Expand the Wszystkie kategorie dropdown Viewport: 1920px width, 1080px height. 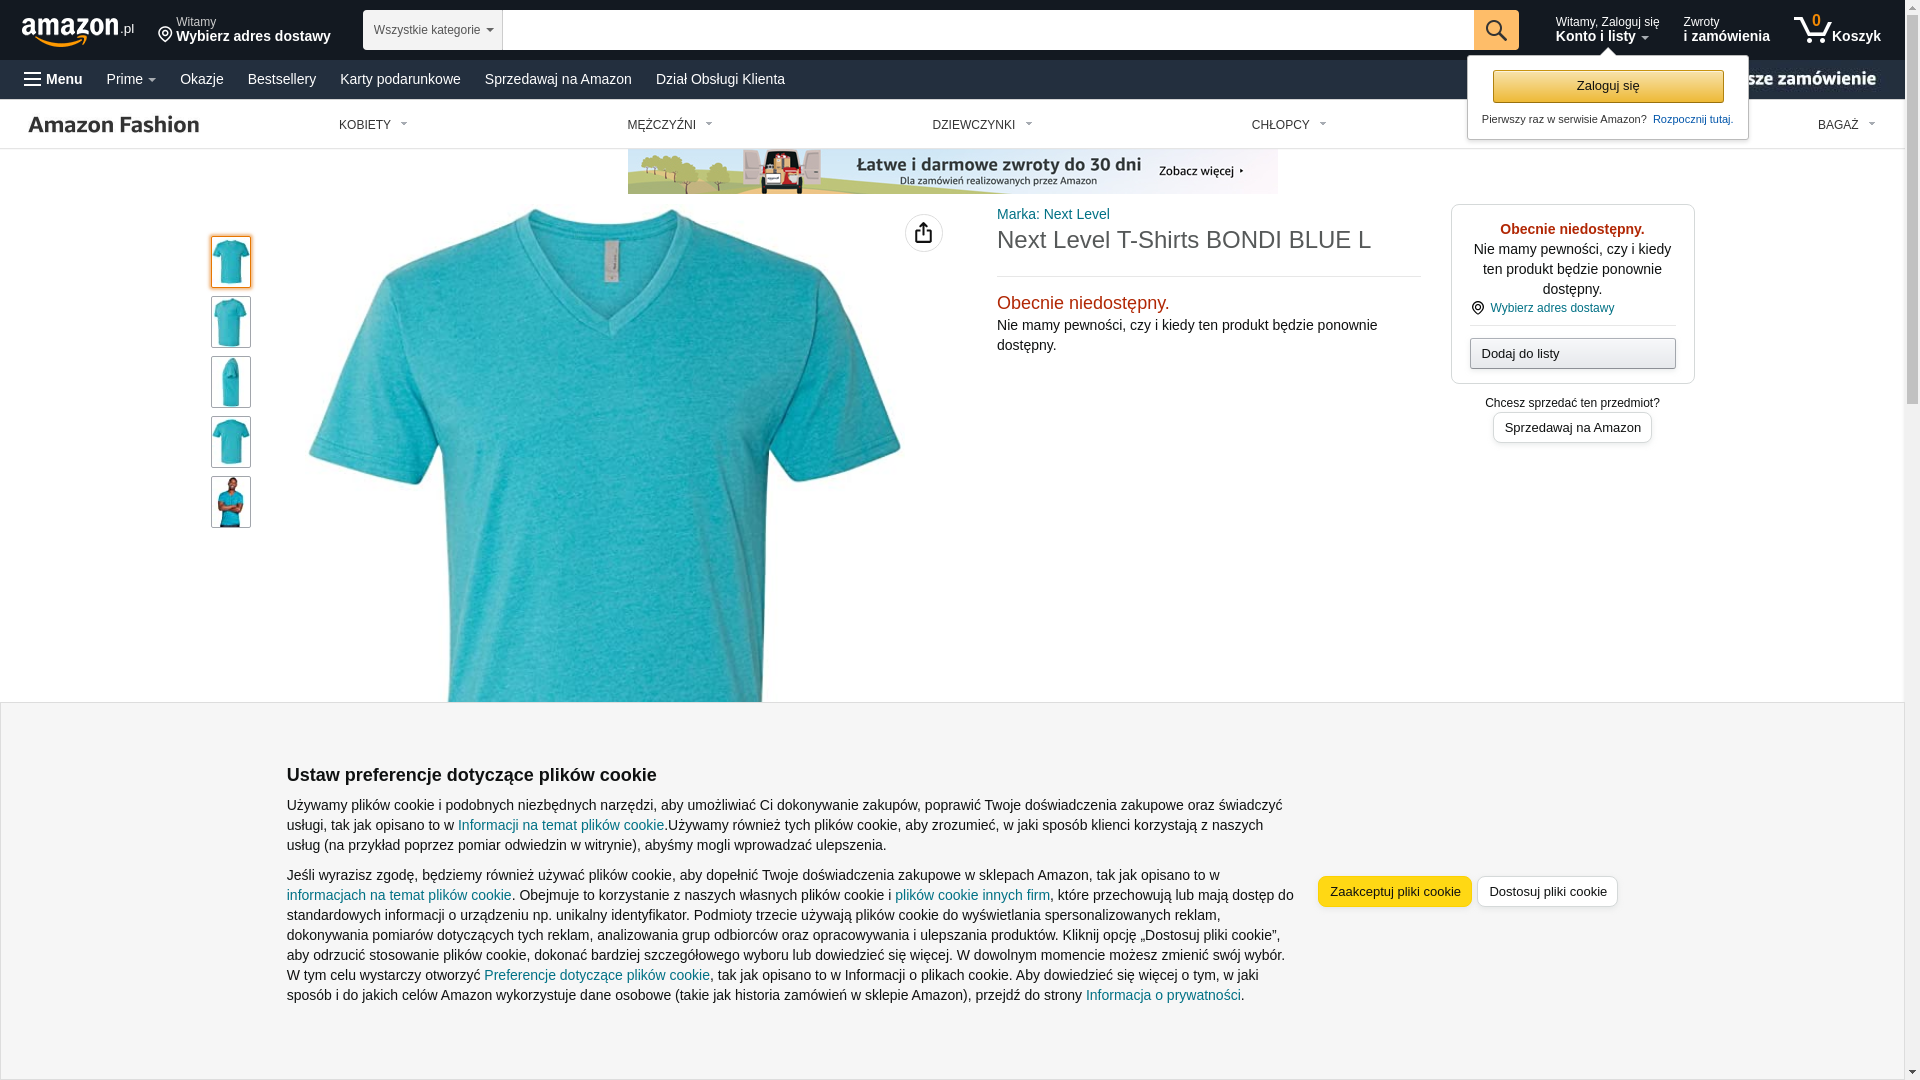tap(433, 30)
